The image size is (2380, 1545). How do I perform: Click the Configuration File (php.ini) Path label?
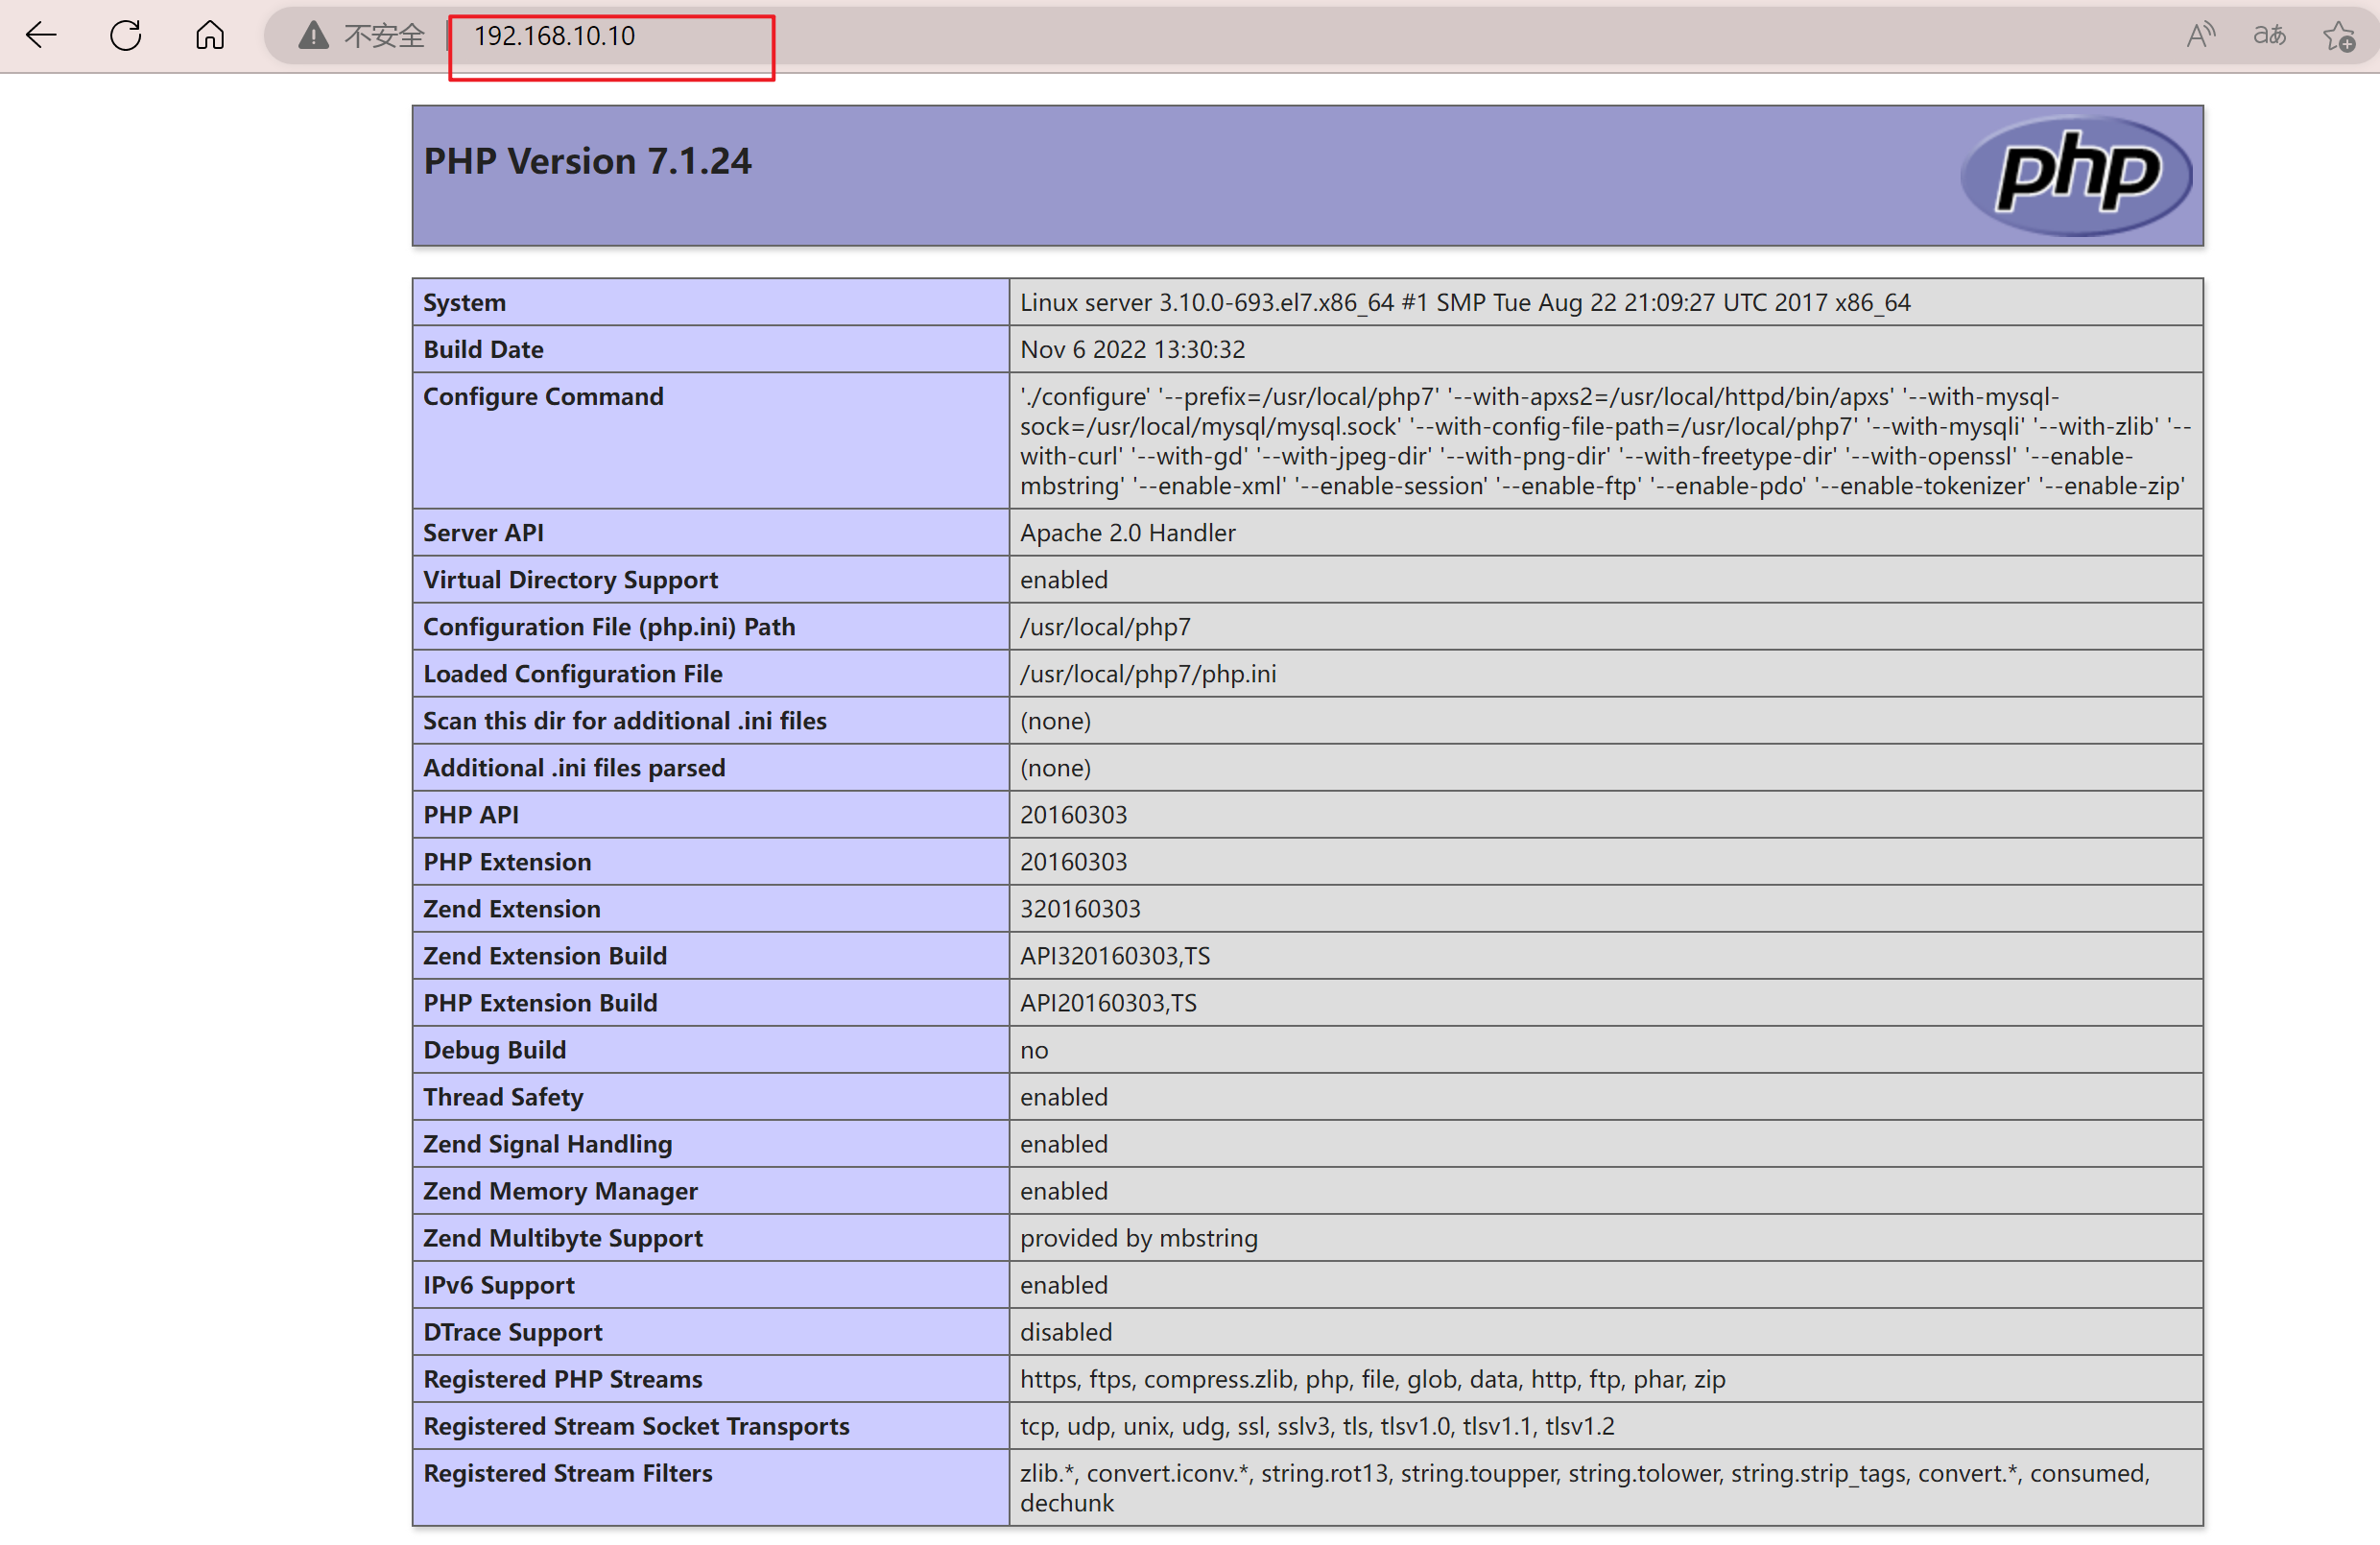pyautogui.click(x=609, y=626)
